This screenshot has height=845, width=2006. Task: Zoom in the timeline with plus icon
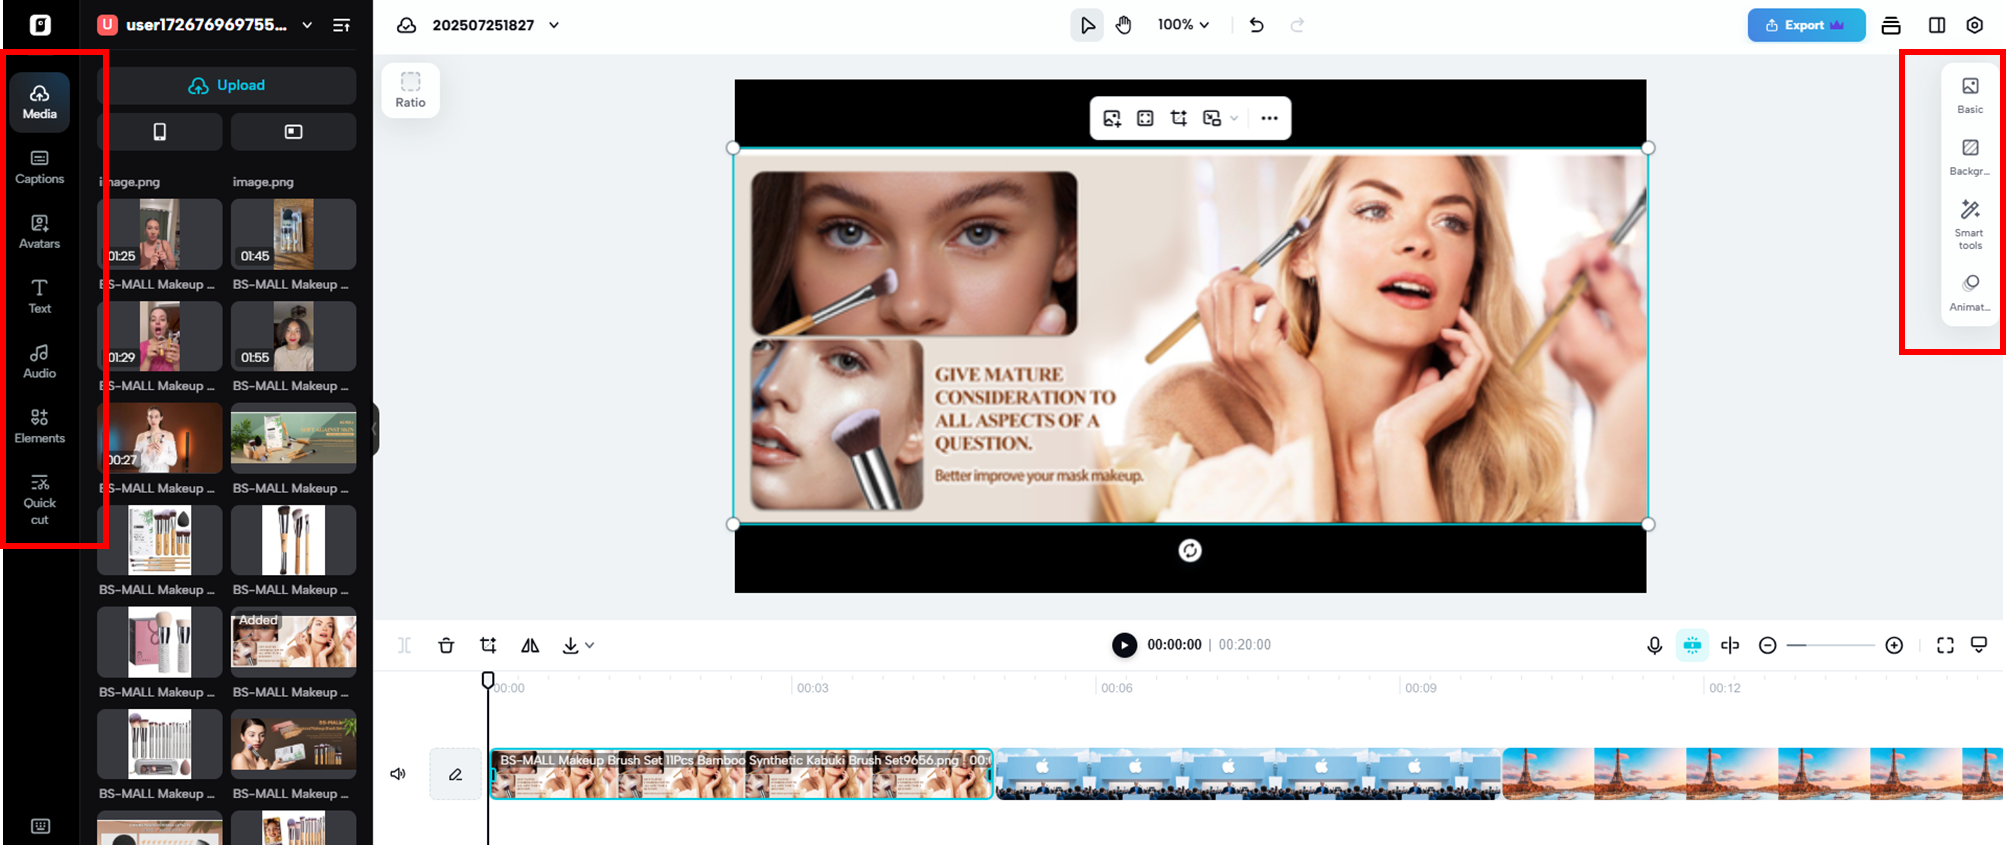pos(1894,645)
